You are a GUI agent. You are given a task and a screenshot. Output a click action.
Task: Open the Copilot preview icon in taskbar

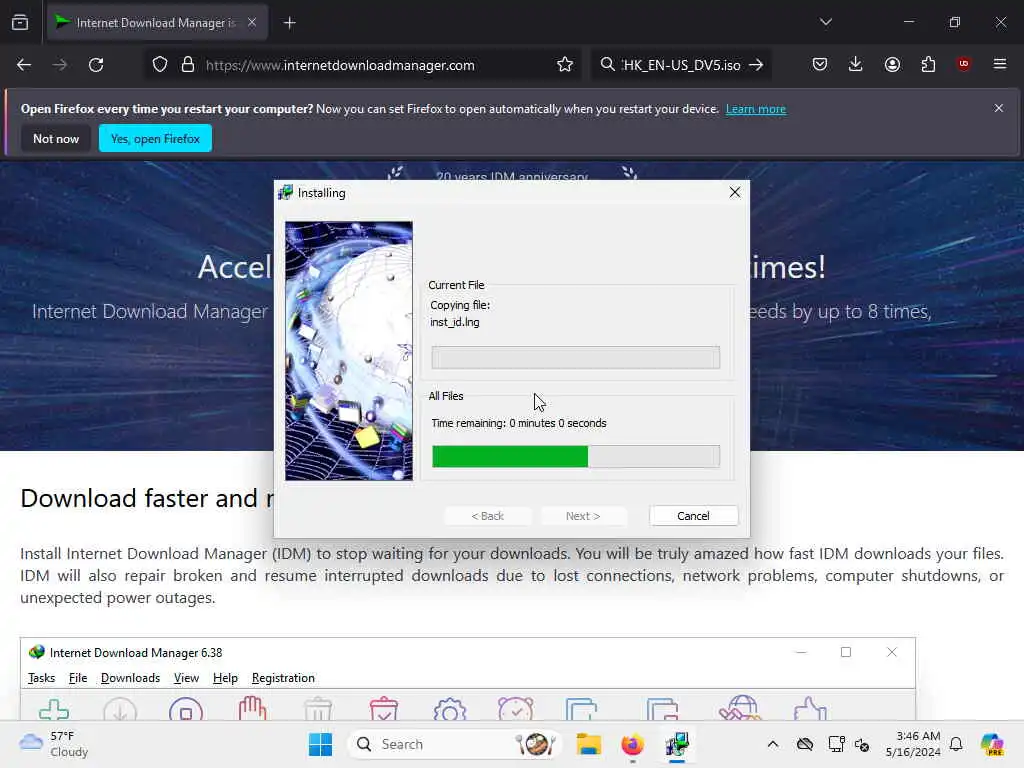tap(992, 744)
